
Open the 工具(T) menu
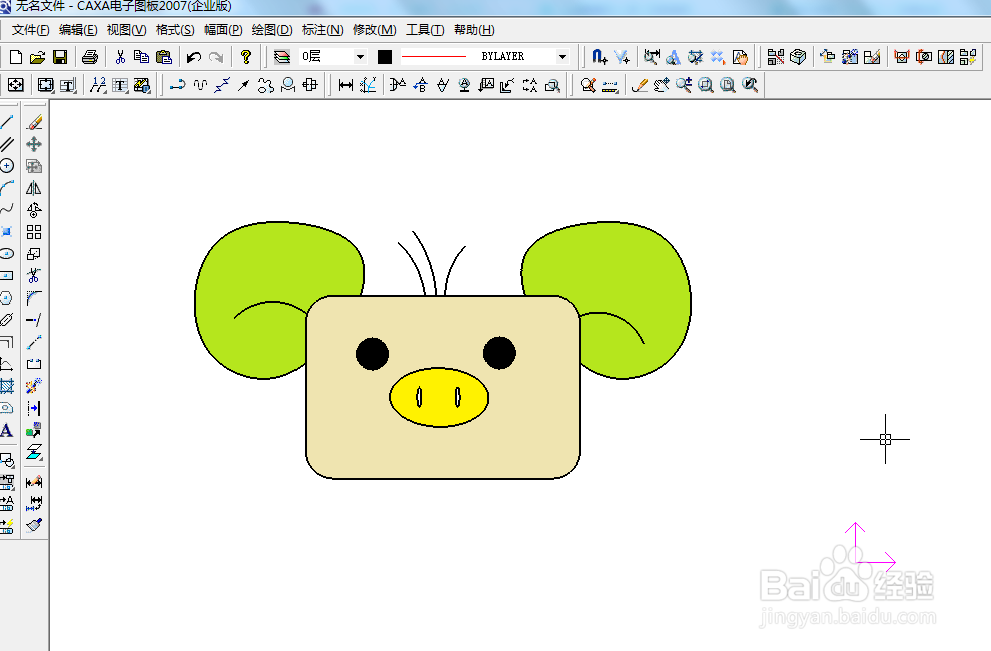(425, 30)
